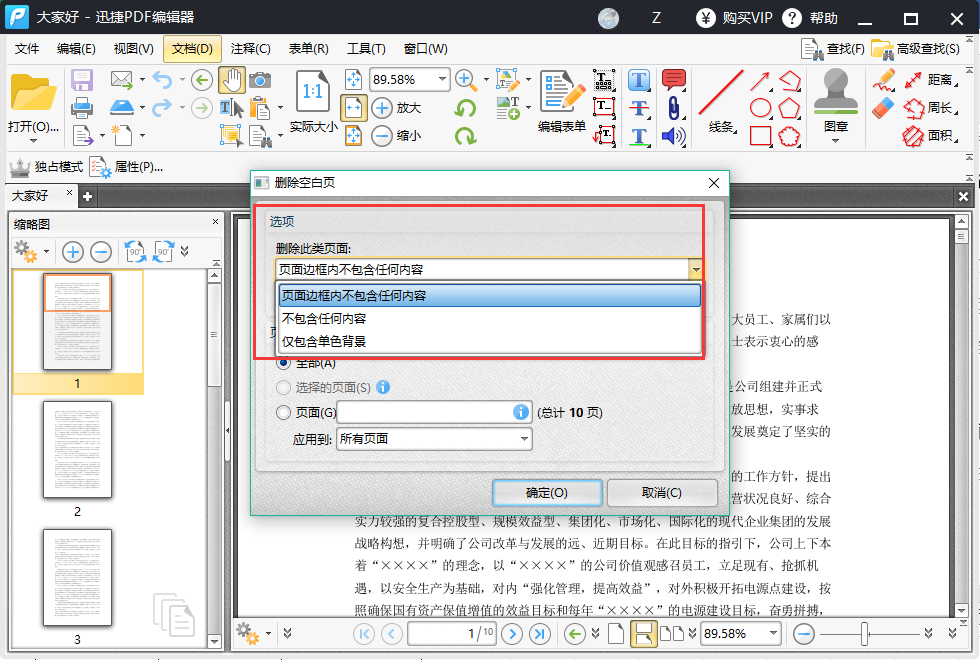Click the page number field 1/10
Image resolution: width=980 pixels, height=660 pixels.
pos(452,634)
